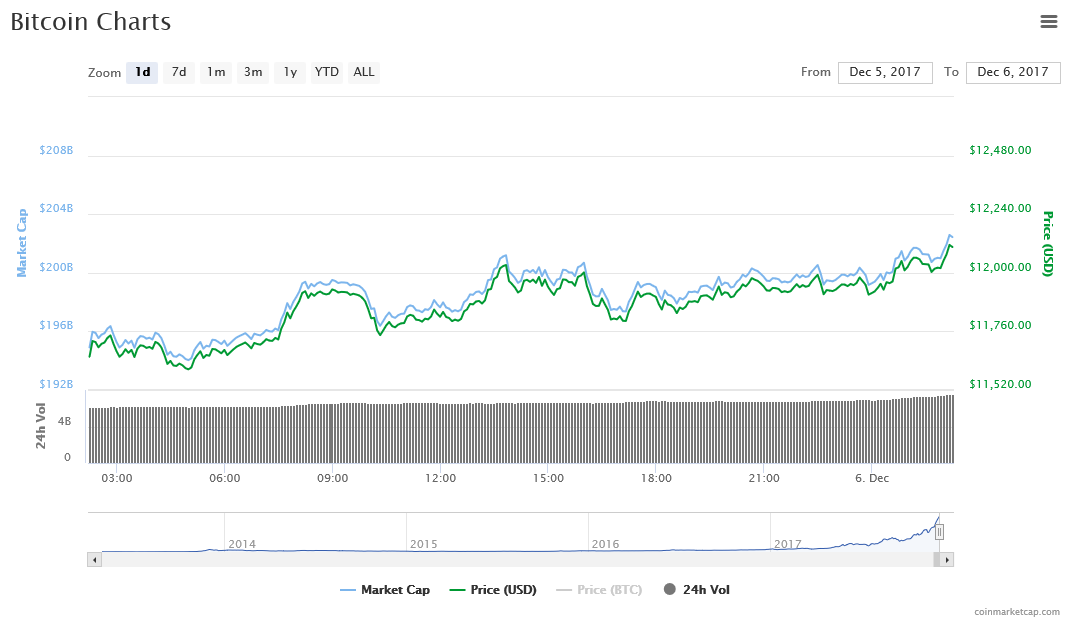The height and width of the screenshot is (620, 1070).
Task: Click the $12,240.00 price axis label
Action: 1000,208
